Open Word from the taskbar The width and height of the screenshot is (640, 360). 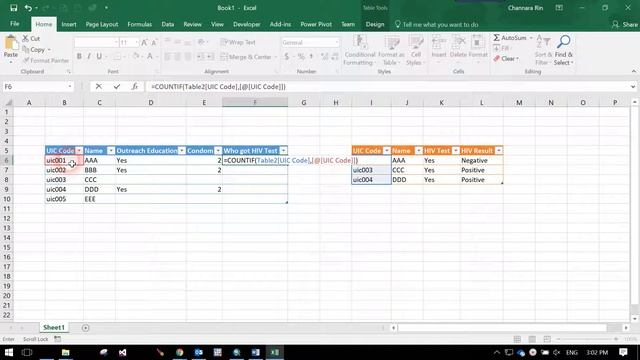tap(256, 352)
